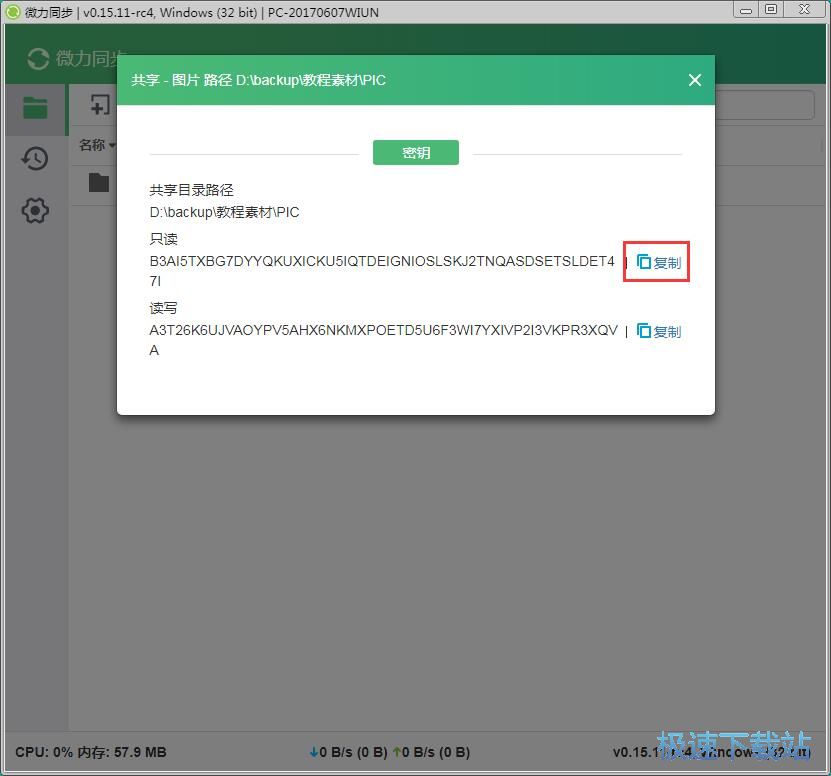Open the history clock sidebar icon

coord(35,158)
